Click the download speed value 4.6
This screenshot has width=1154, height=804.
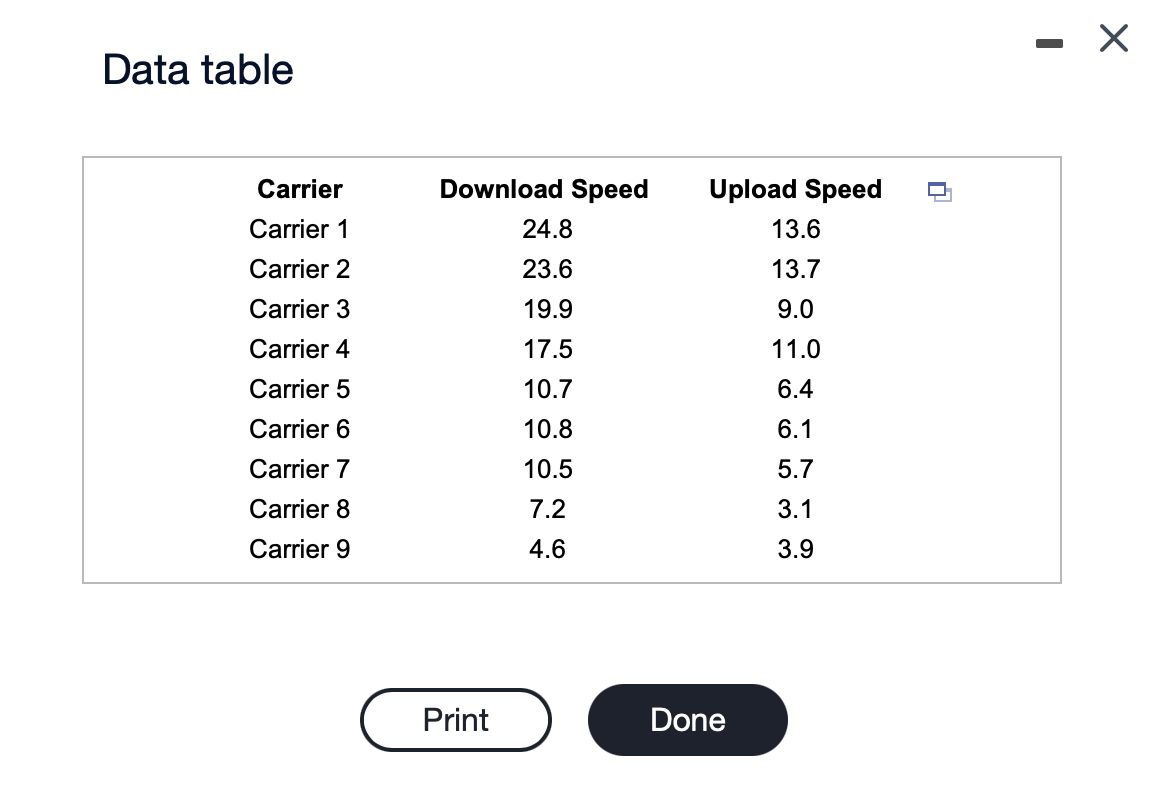pyautogui.click(x=547, y=549)
